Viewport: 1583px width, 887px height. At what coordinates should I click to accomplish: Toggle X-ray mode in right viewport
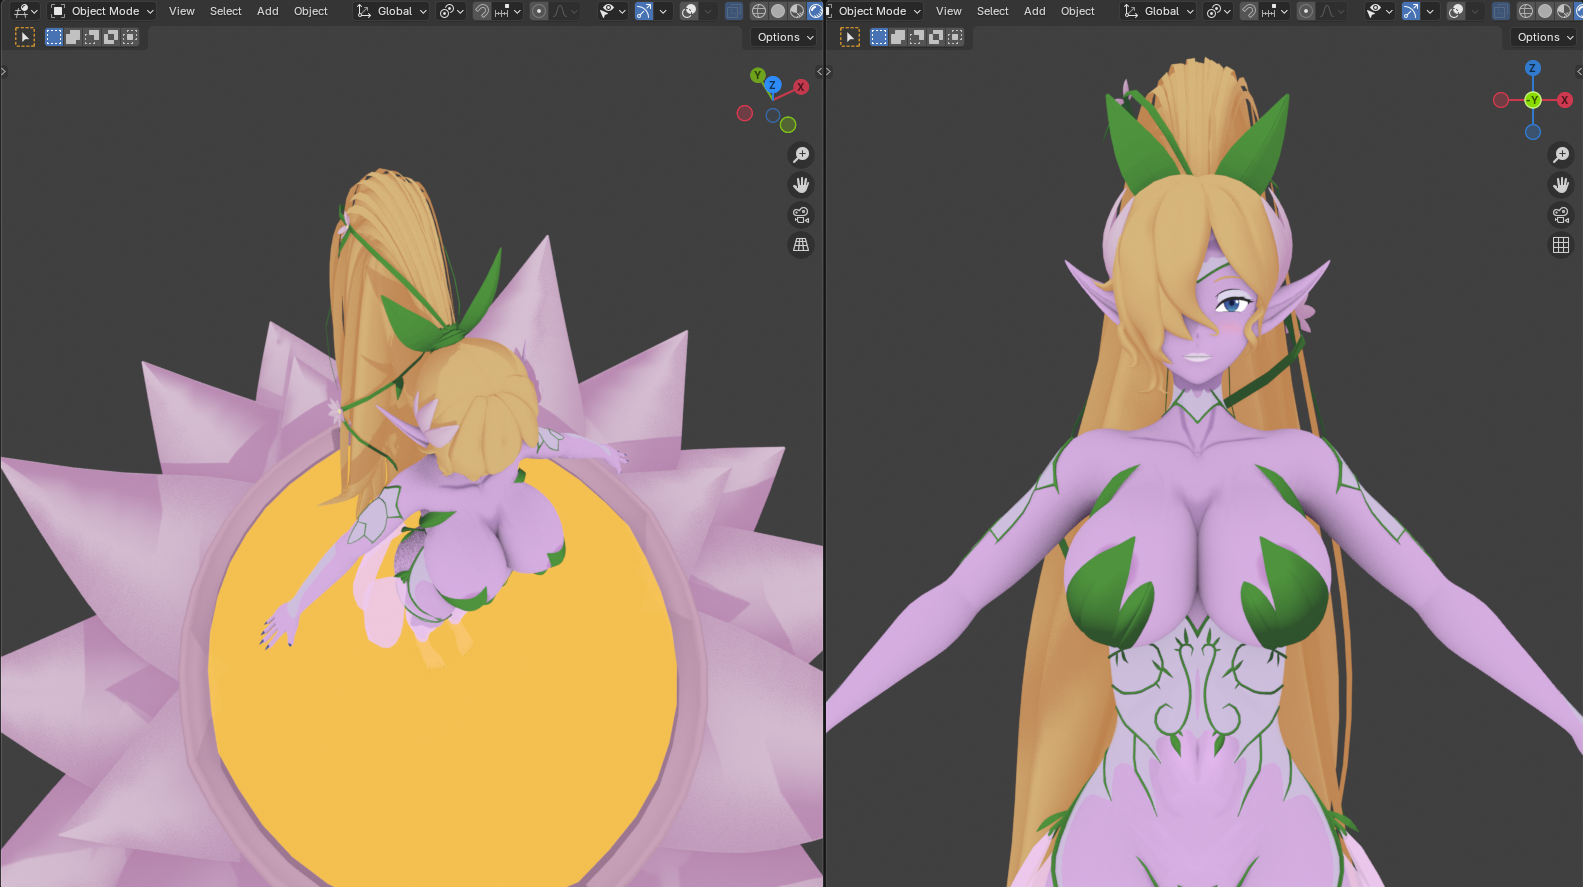coord(1500,11)
